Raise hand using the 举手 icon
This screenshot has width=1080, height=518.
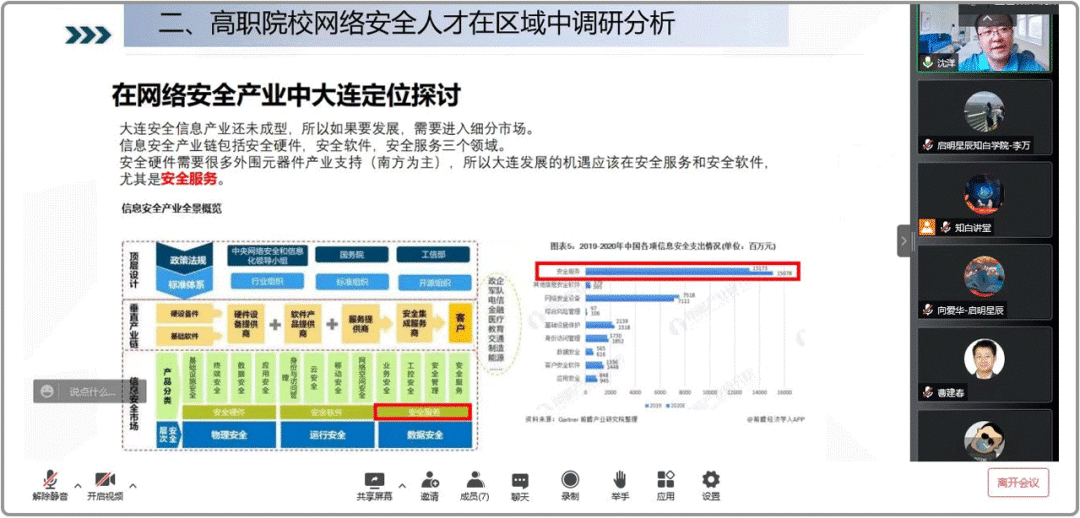pyautogui.click(x=620, y=483)
